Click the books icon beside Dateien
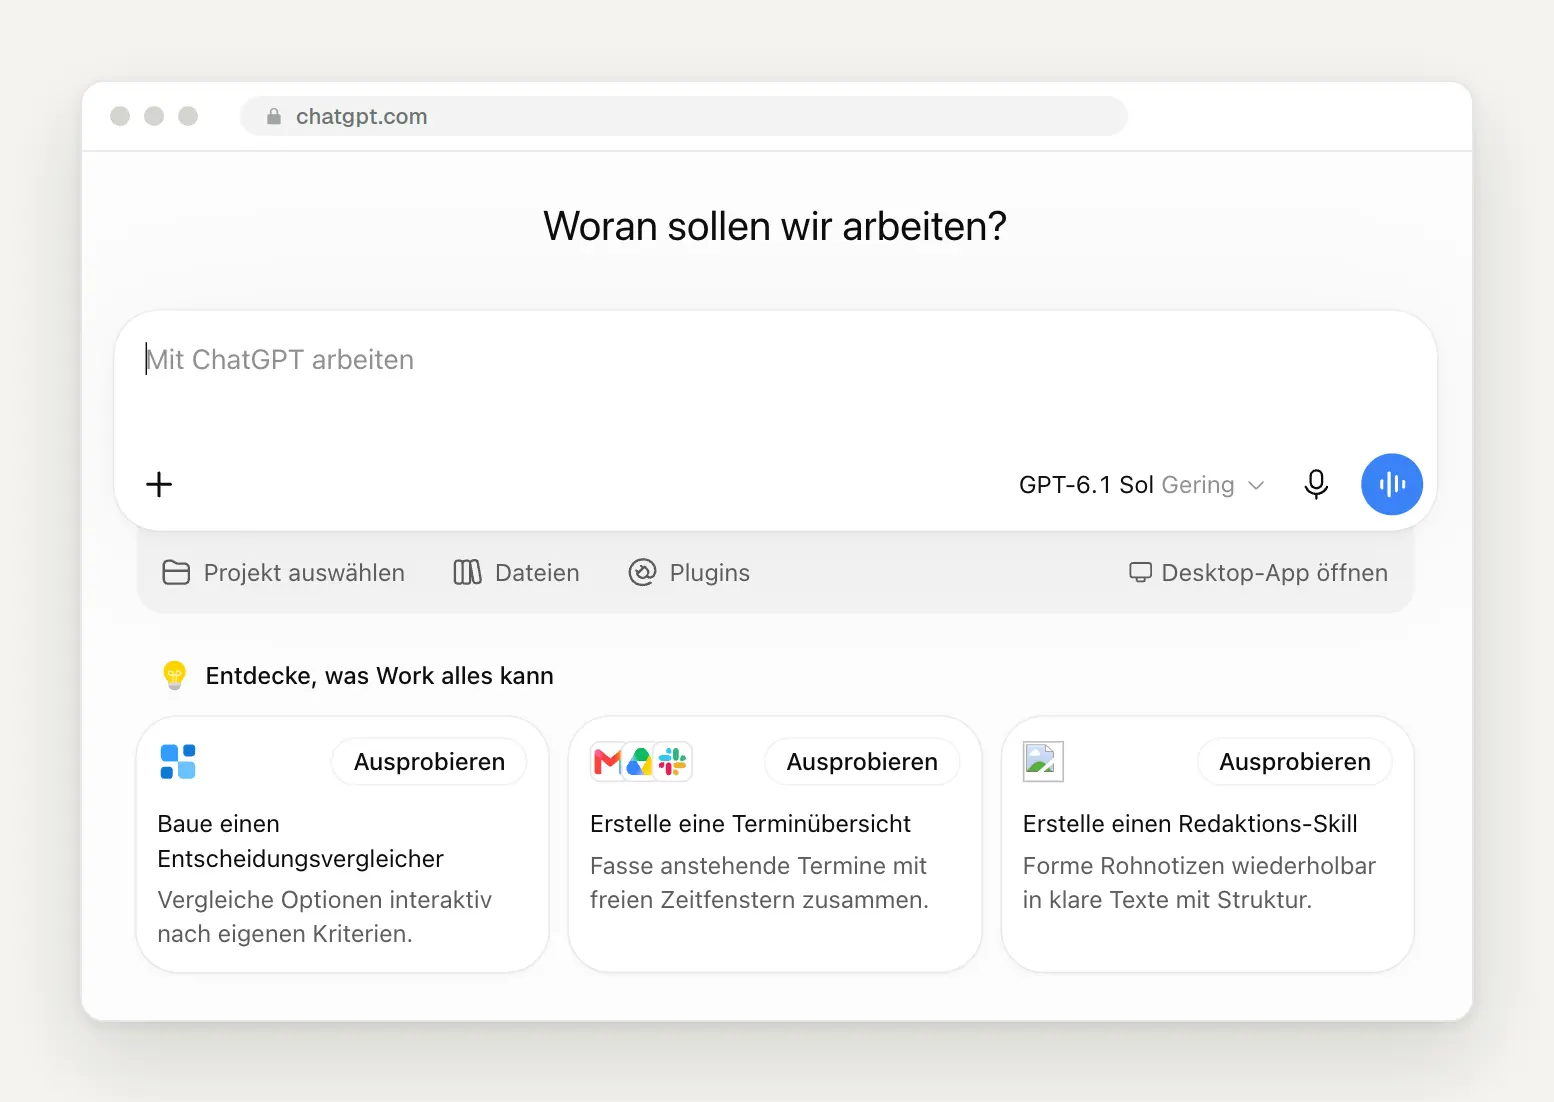The image size is (1554, 1102). point(467,573)
